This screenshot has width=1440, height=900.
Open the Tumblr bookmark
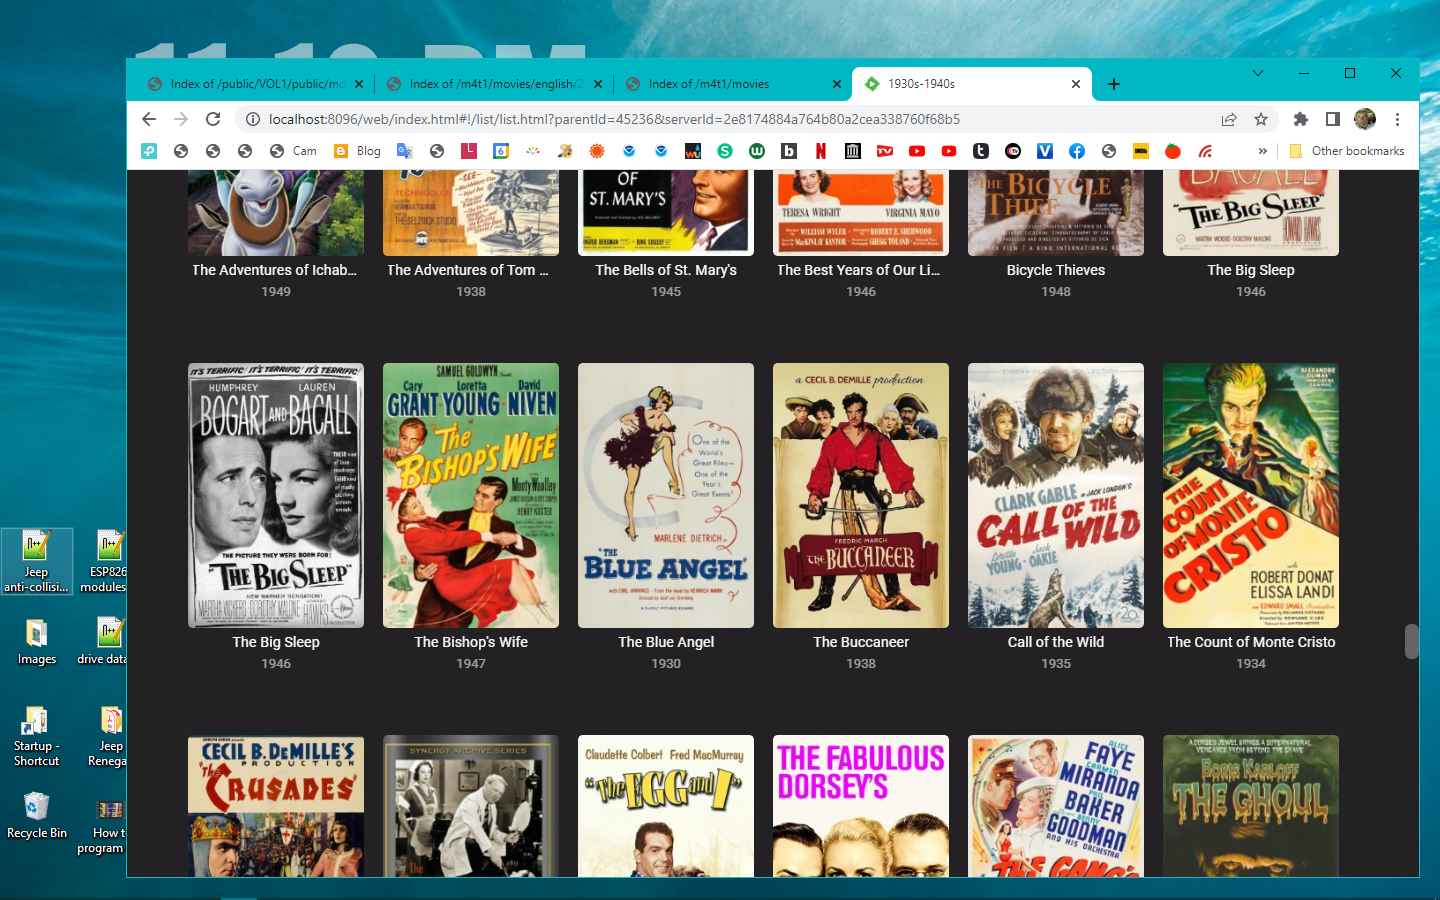click(981, 151)
